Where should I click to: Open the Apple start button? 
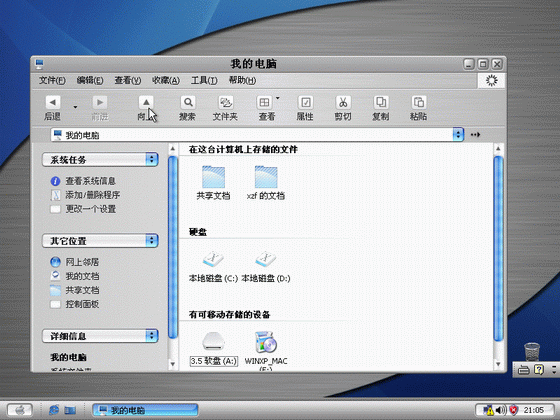(20, 410)
